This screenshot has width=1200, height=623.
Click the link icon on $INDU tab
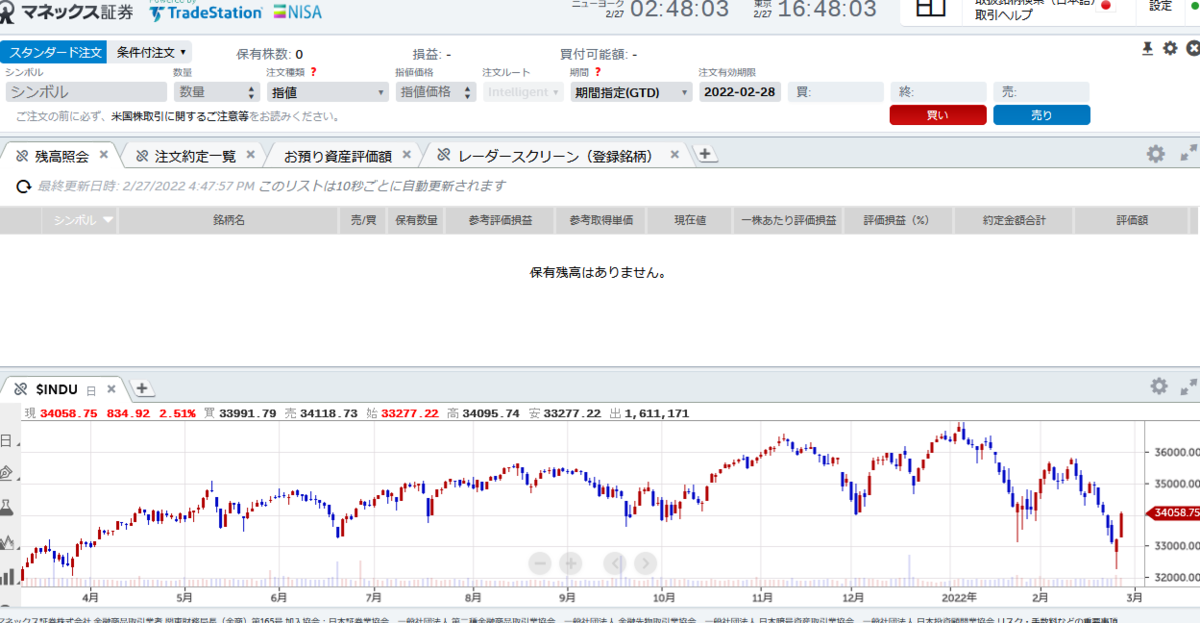point(20,389)
